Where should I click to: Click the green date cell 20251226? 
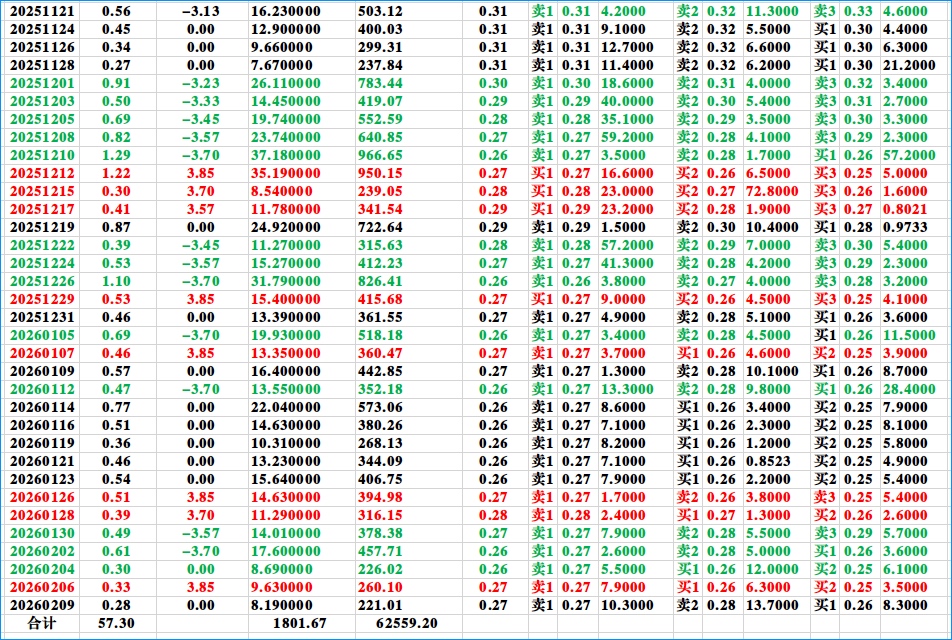(x=42, y=281)
